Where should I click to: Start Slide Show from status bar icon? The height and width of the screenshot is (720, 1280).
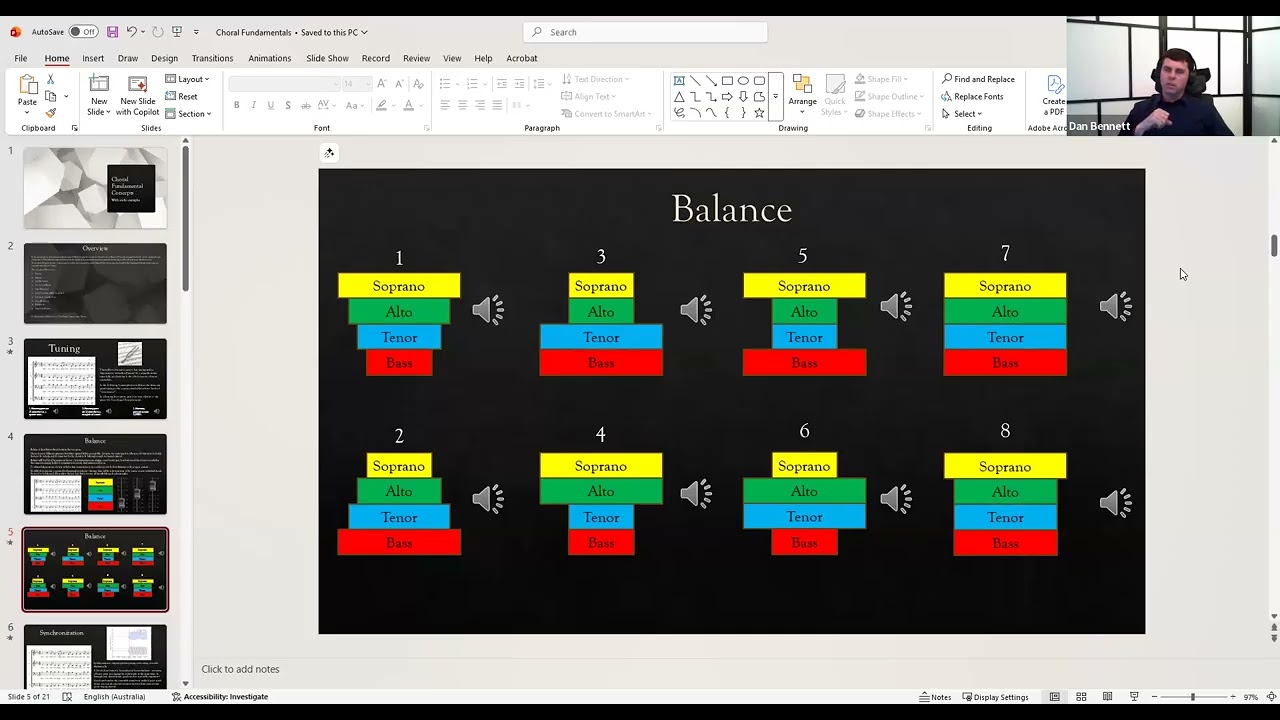1134,697
